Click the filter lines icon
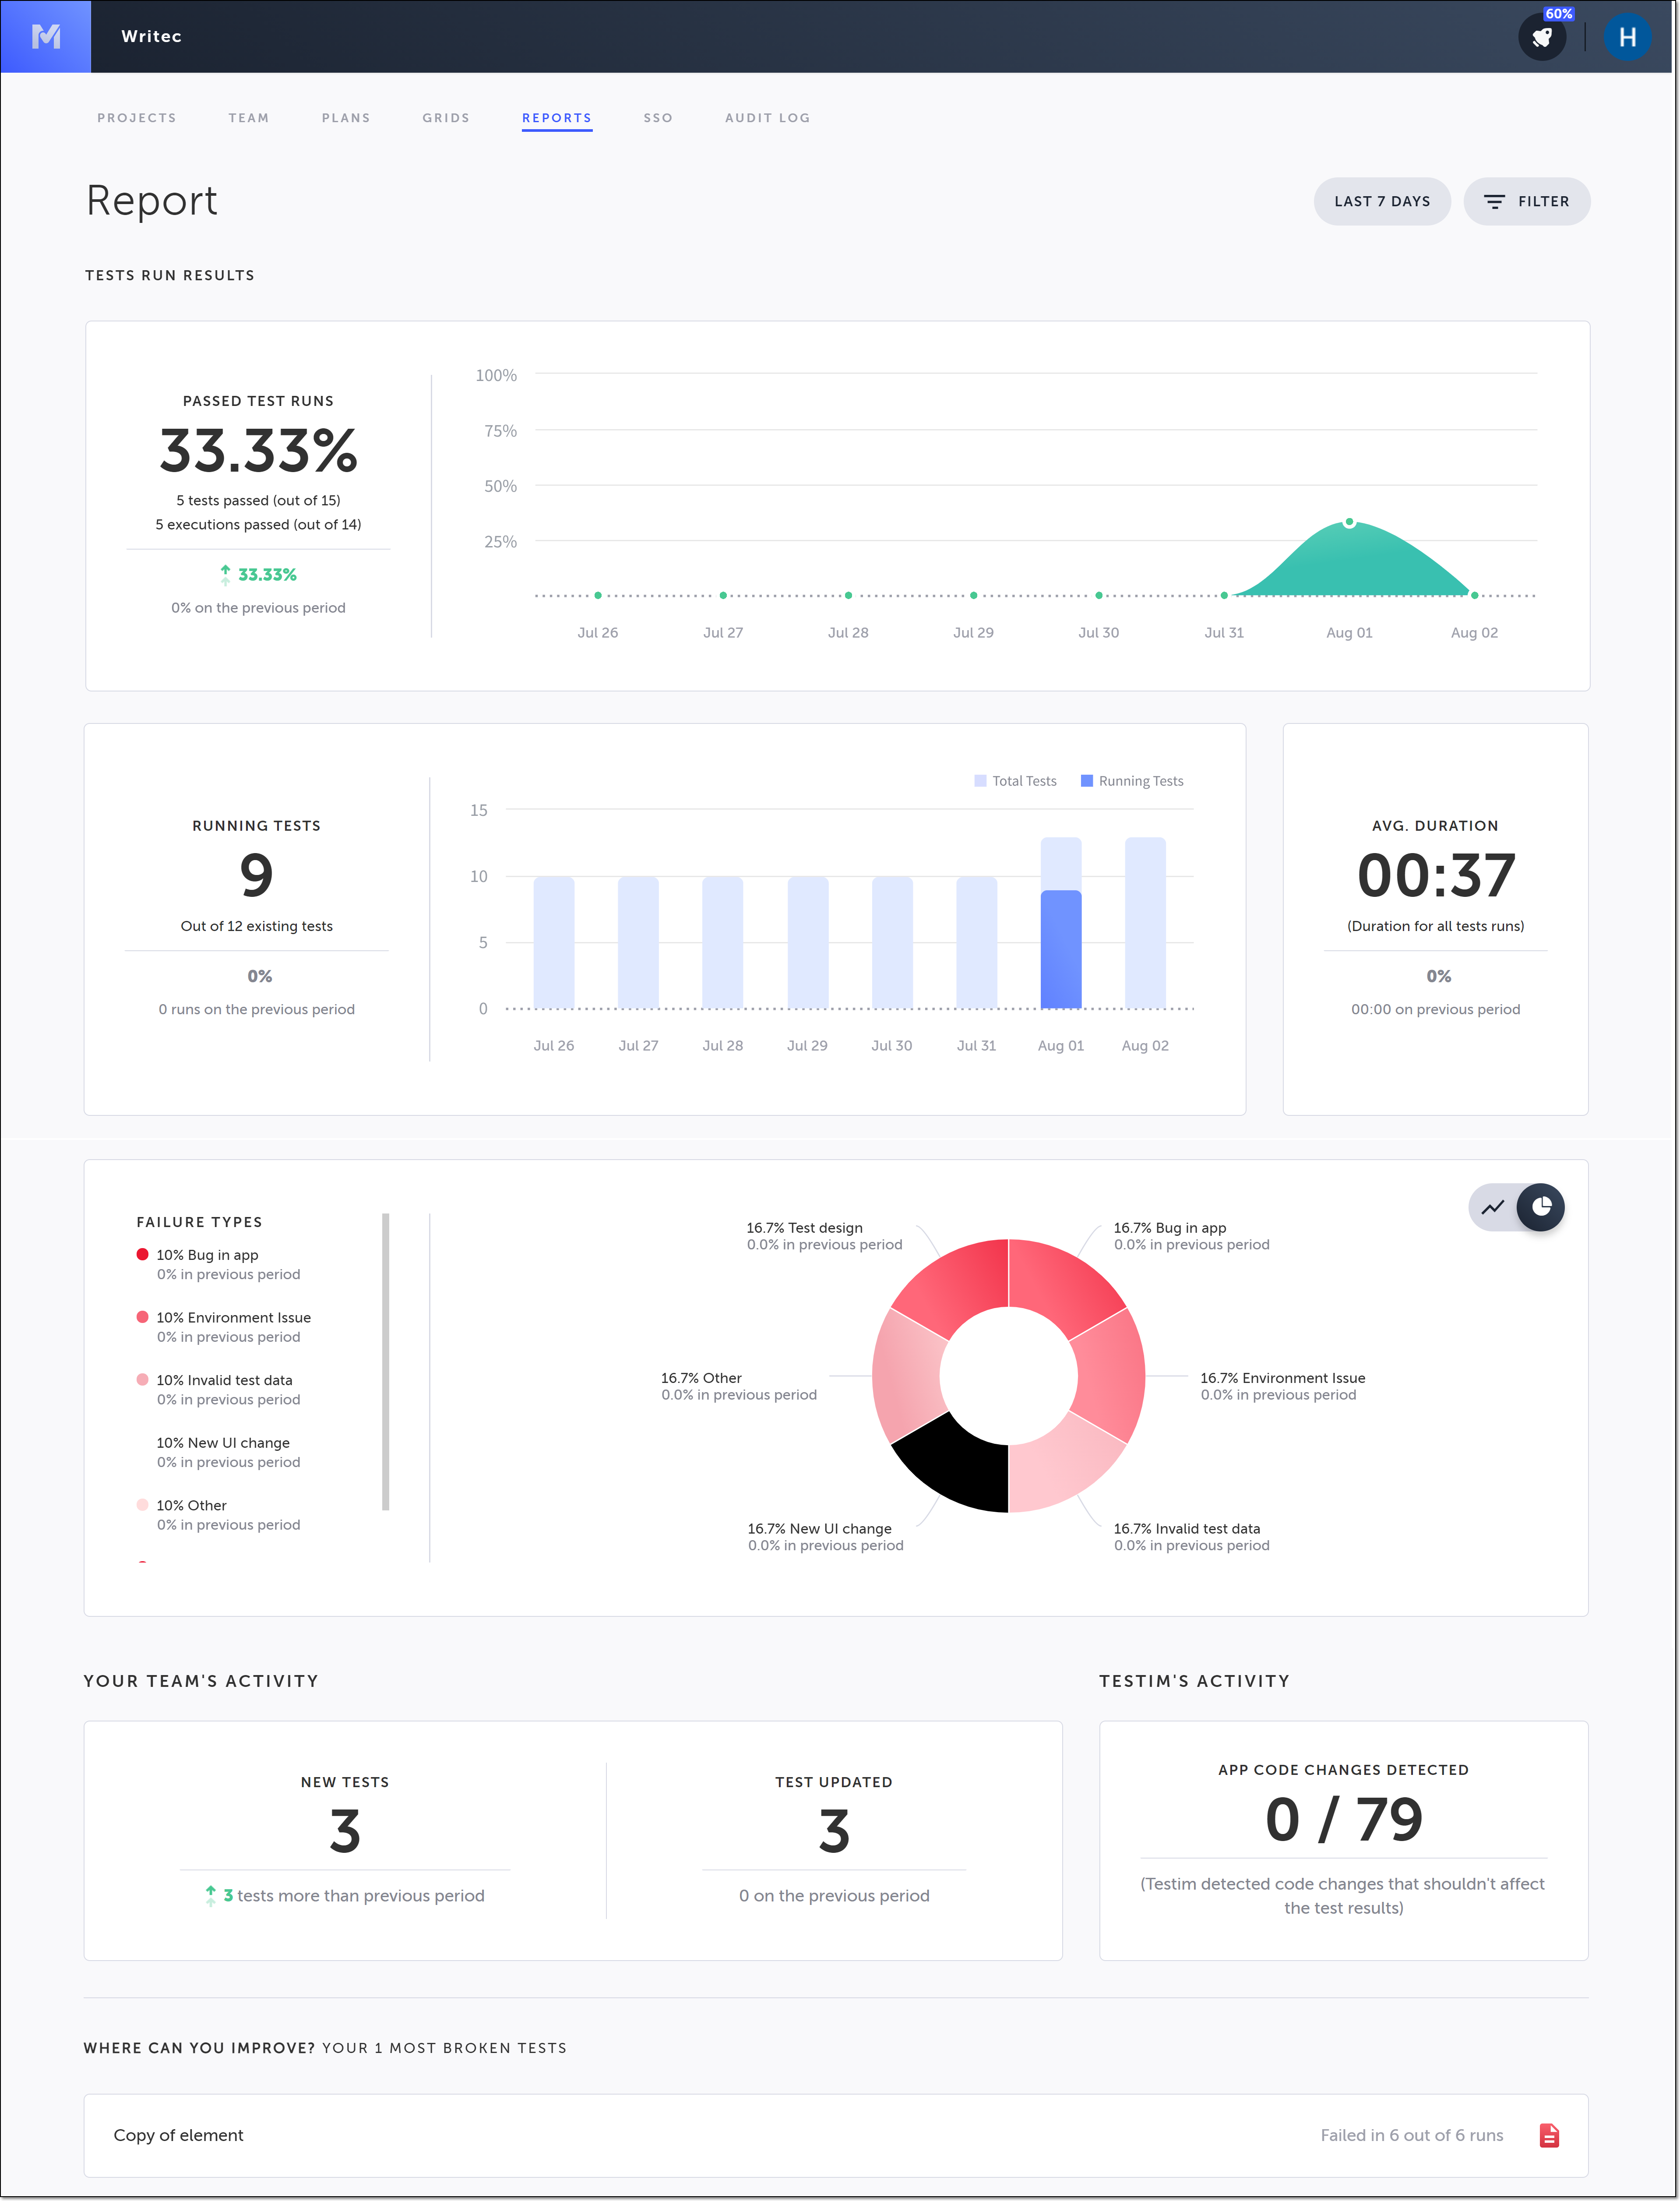1680x2201 pixels. [x=1494, y=202]
